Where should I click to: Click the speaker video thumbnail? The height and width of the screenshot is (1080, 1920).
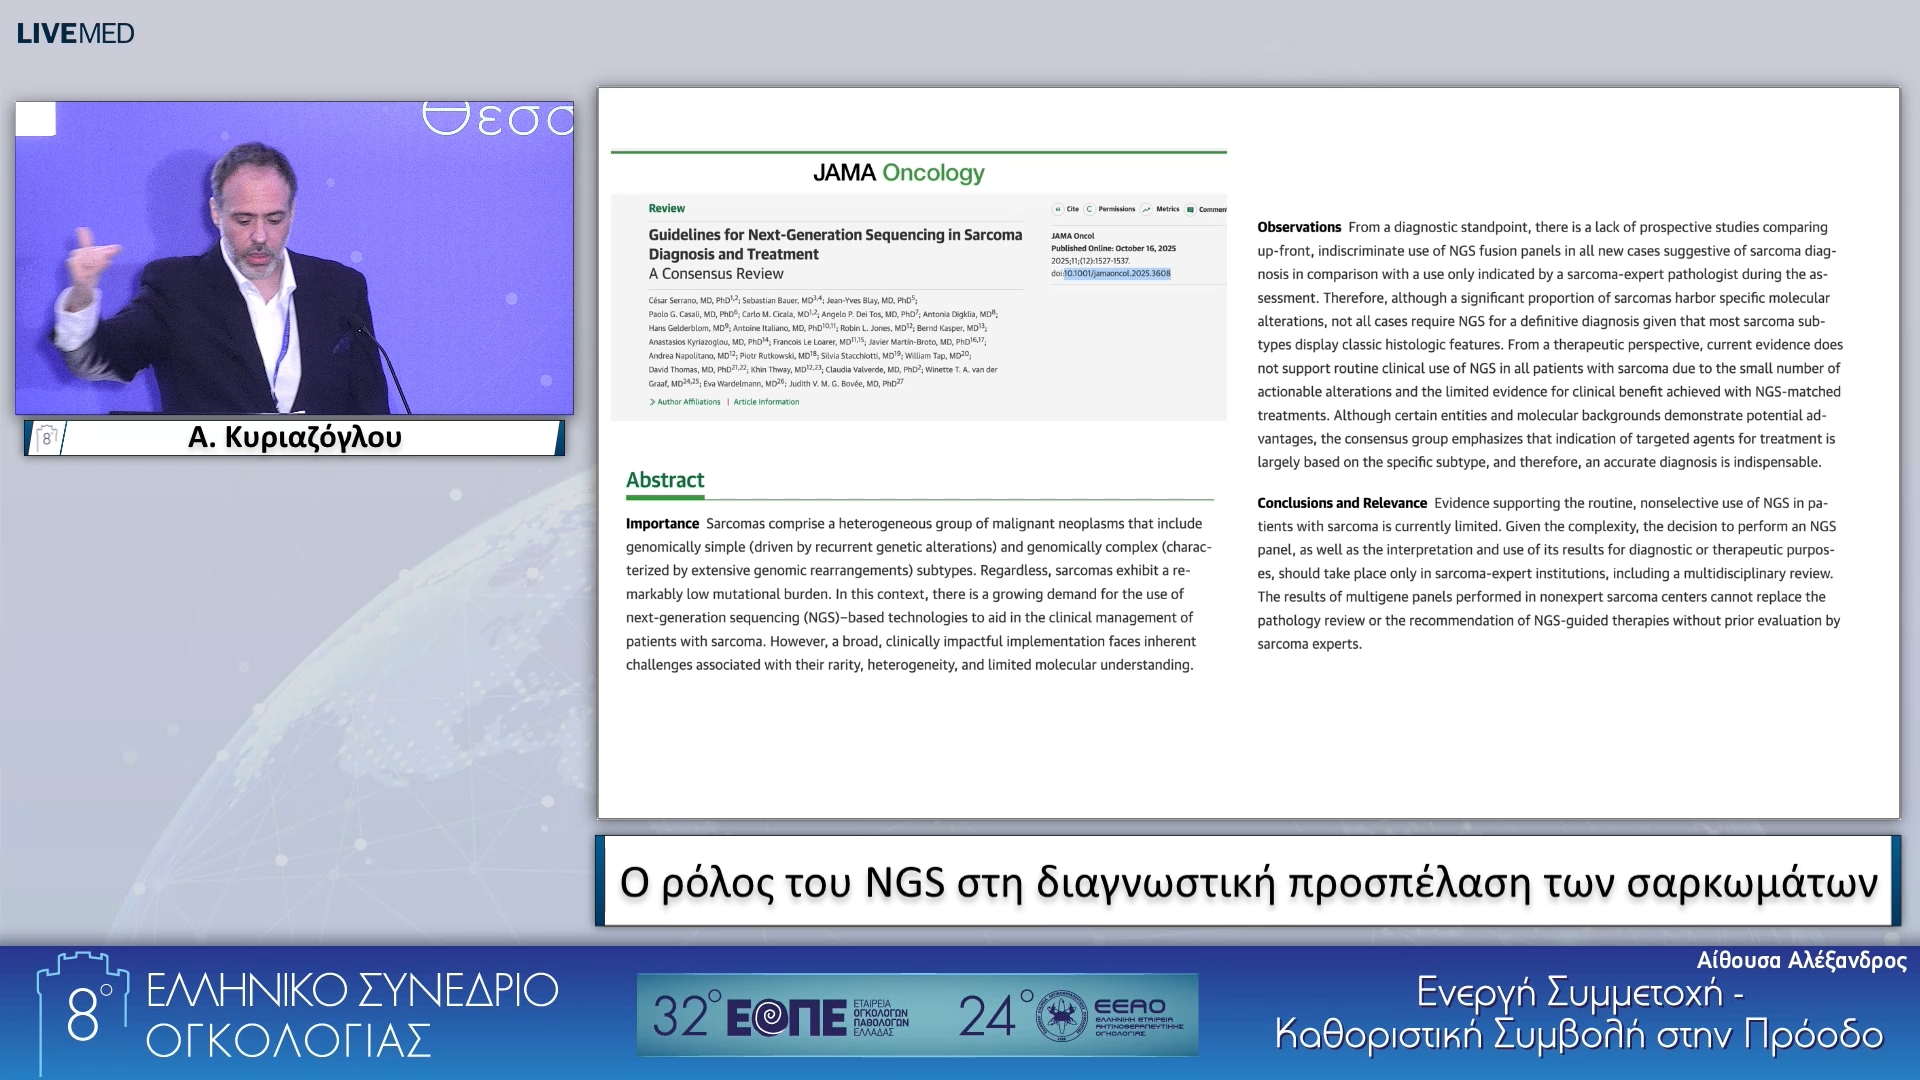(x=294, y=258)
